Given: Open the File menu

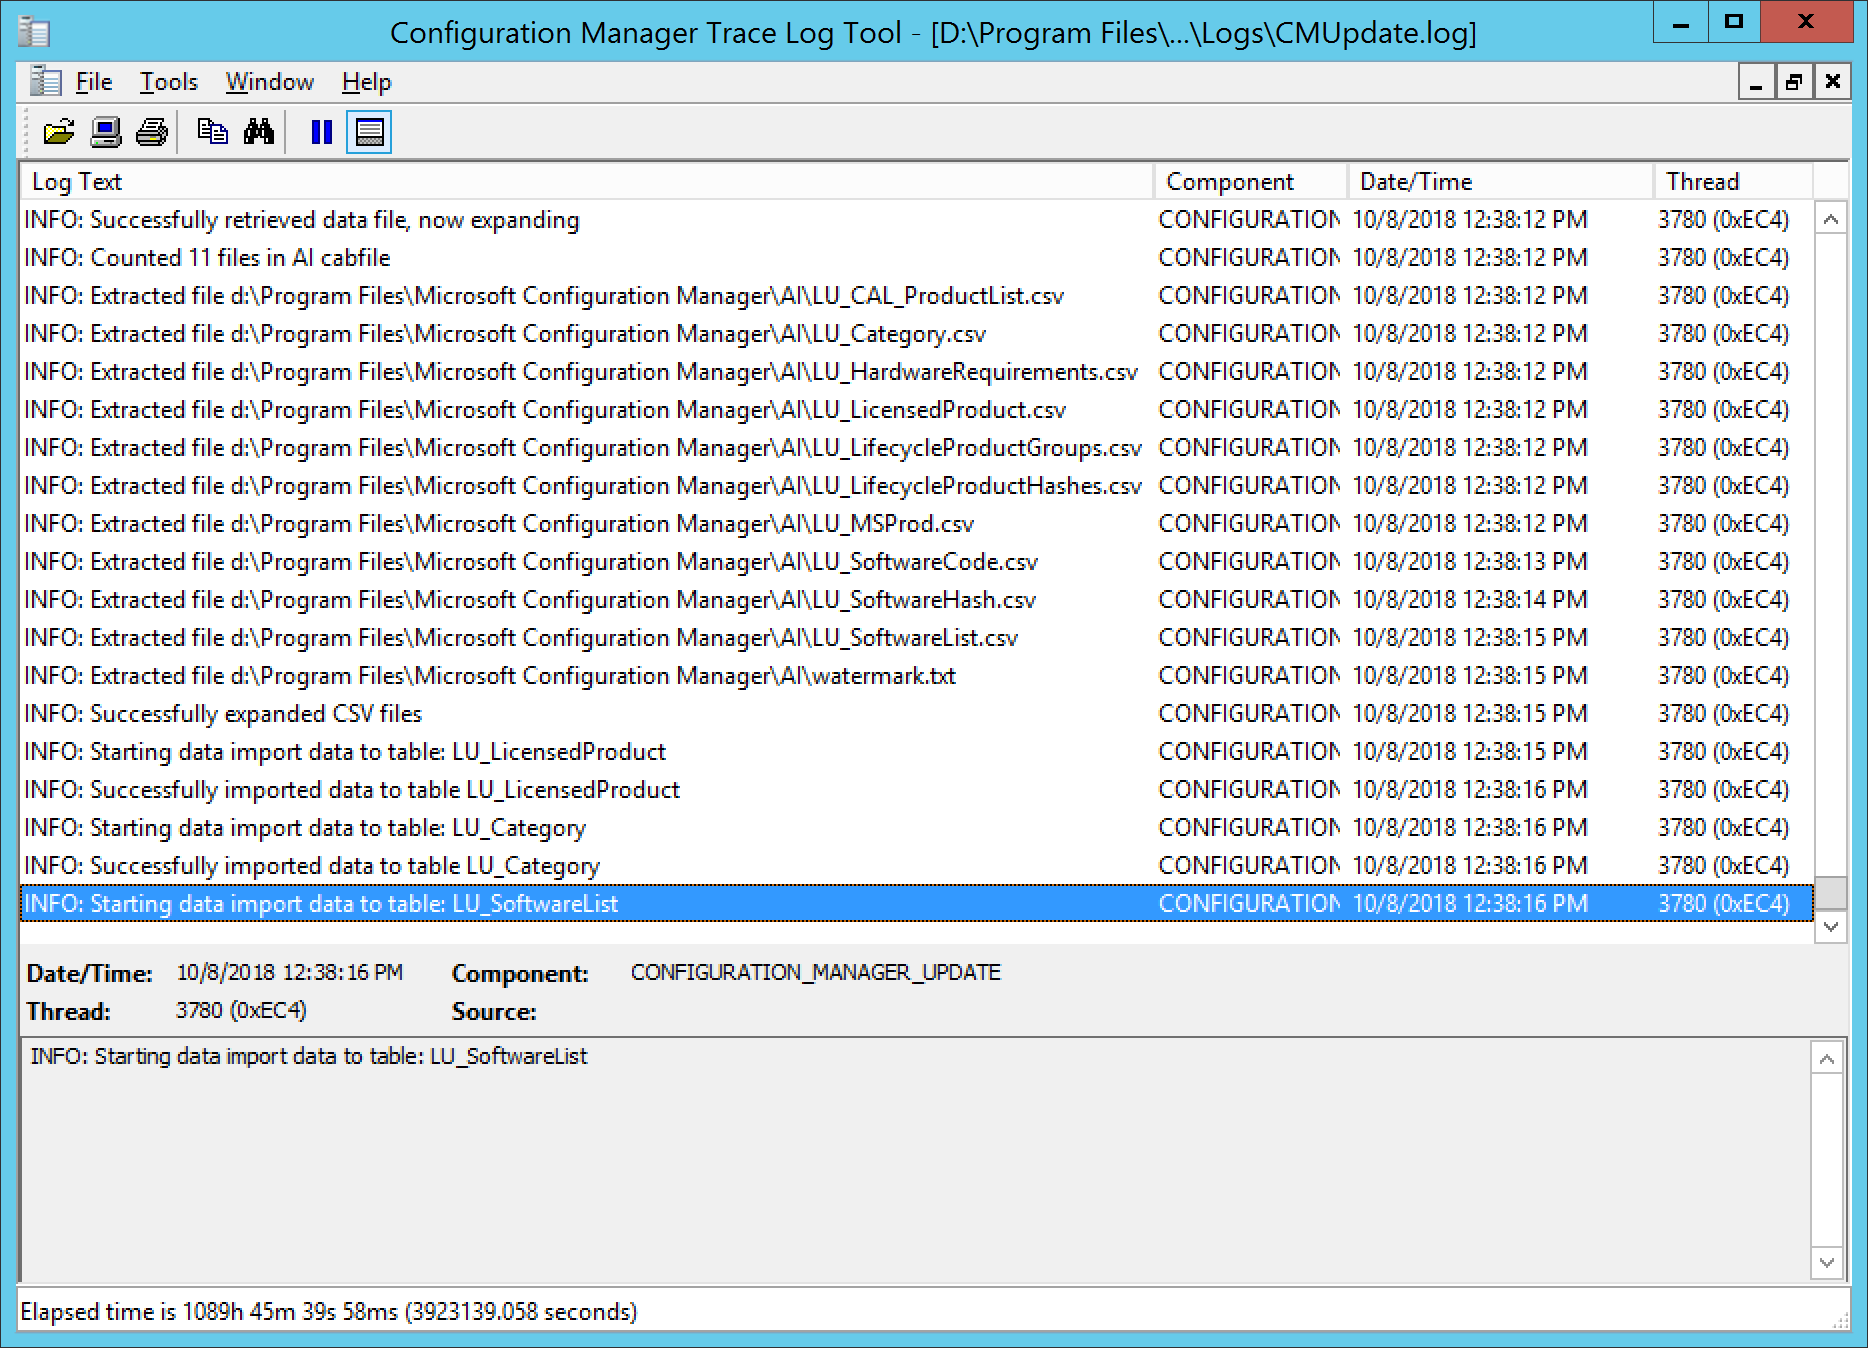Looking at the screenshot, I should [x=94, y=82].
